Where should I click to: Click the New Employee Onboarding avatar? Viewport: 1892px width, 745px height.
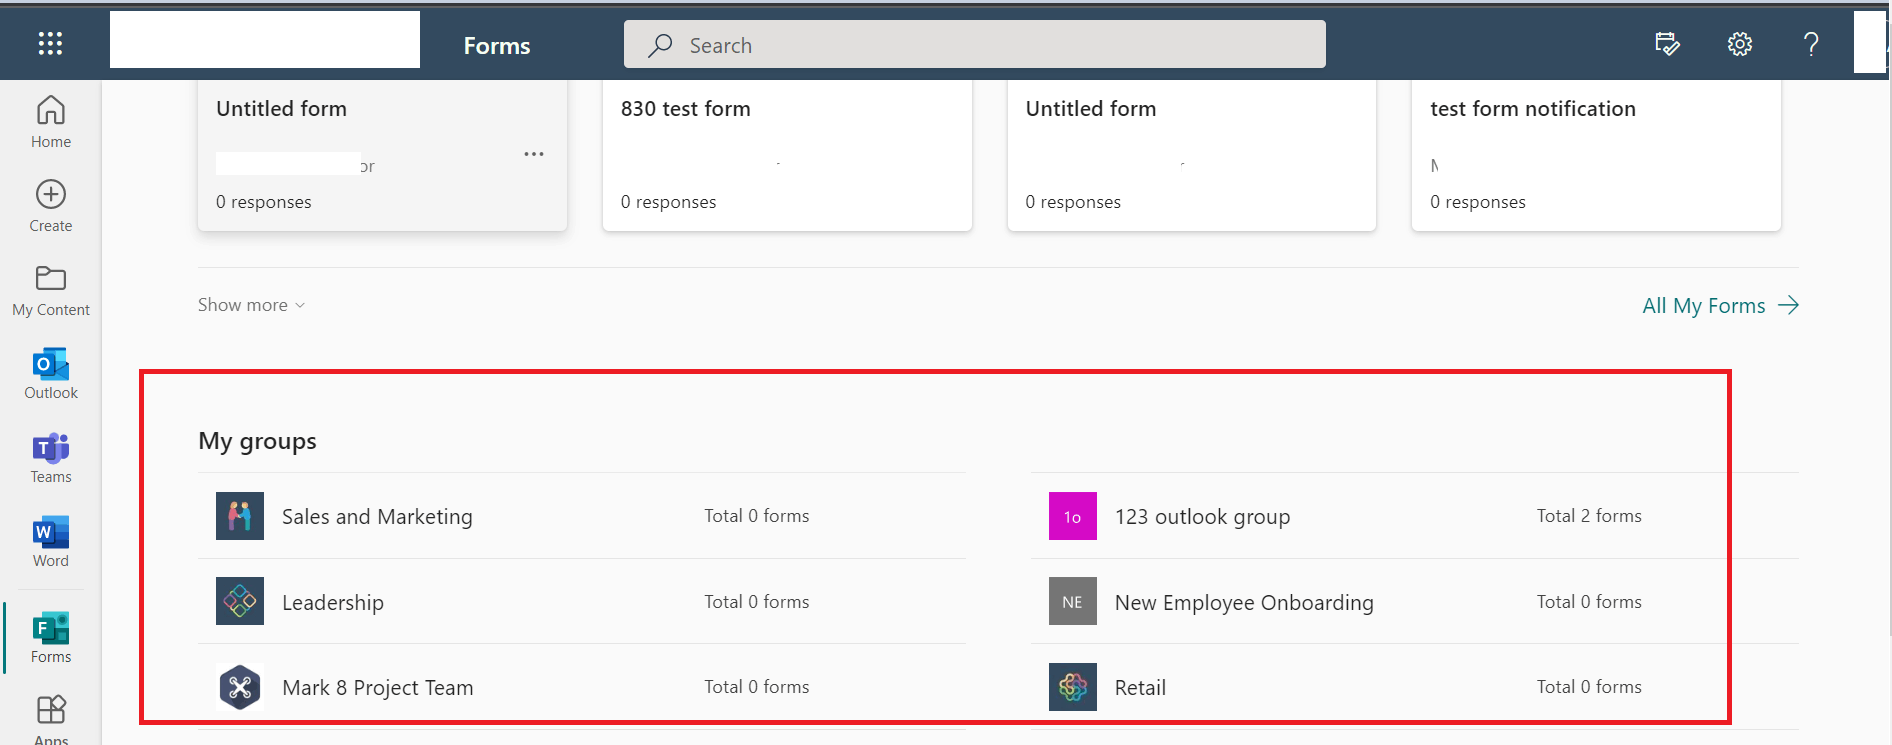click(x=1073, y=601)
